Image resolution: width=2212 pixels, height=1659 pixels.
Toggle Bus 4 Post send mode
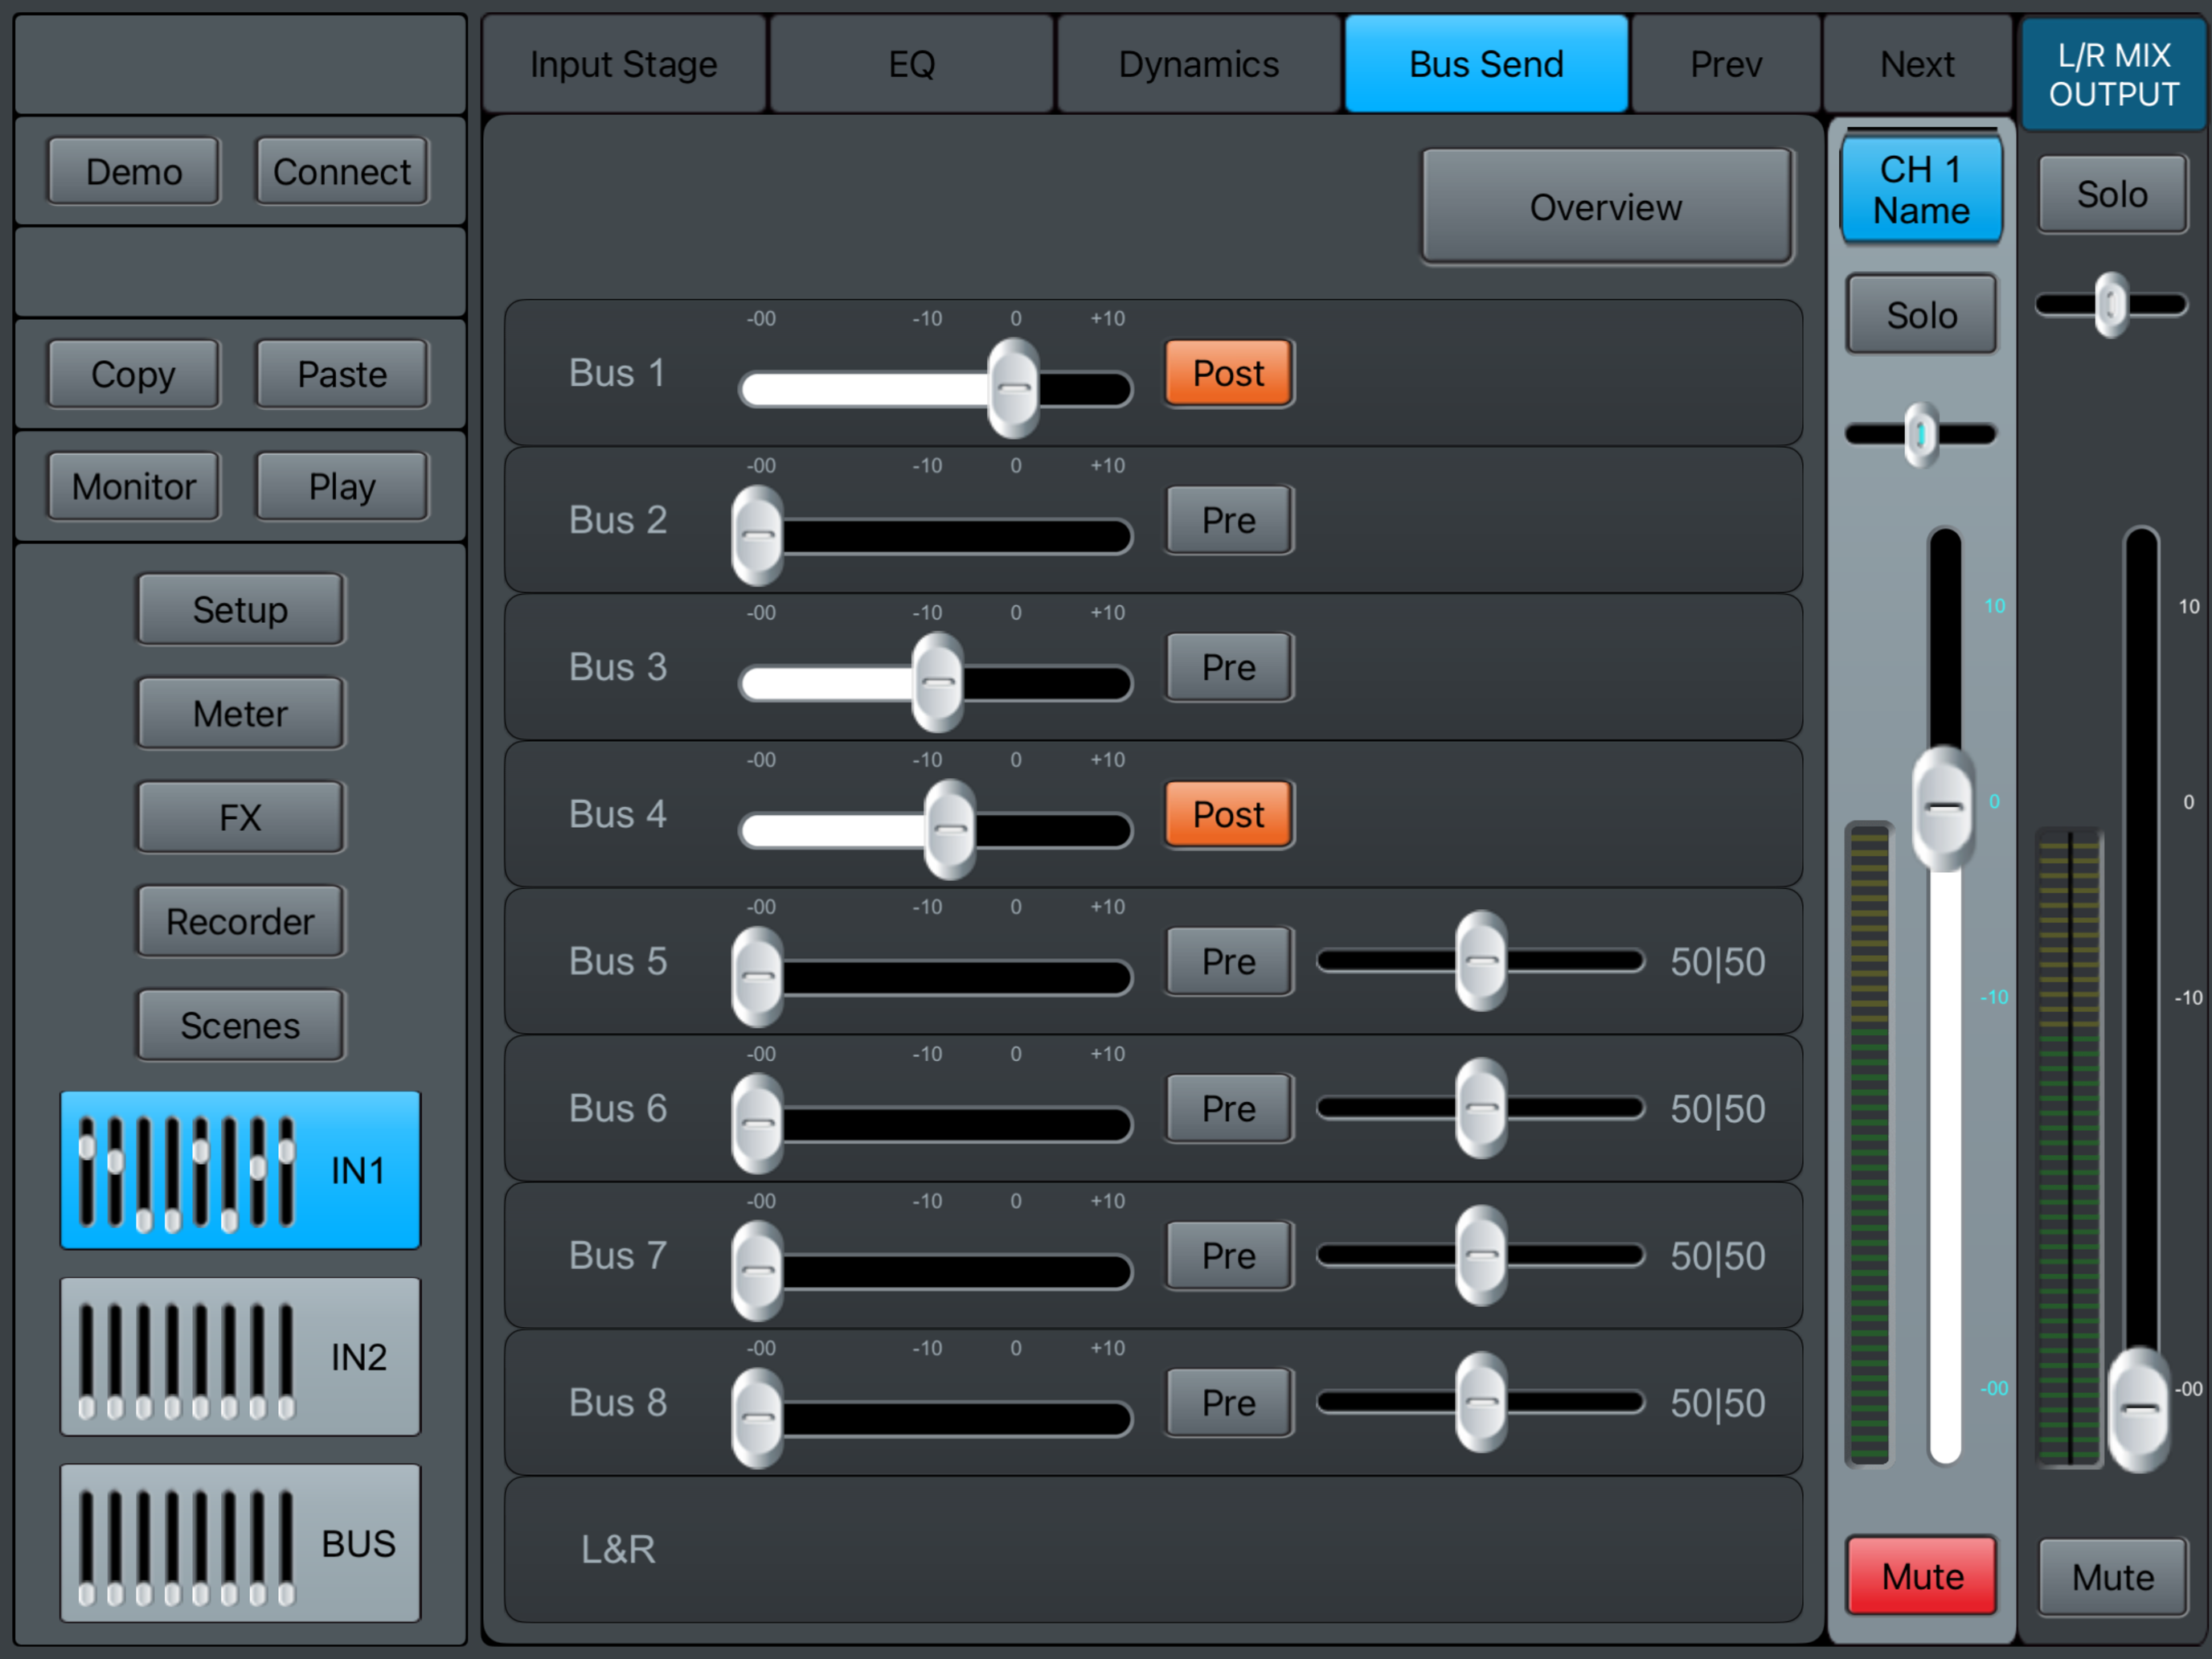tap(1229, 814)
